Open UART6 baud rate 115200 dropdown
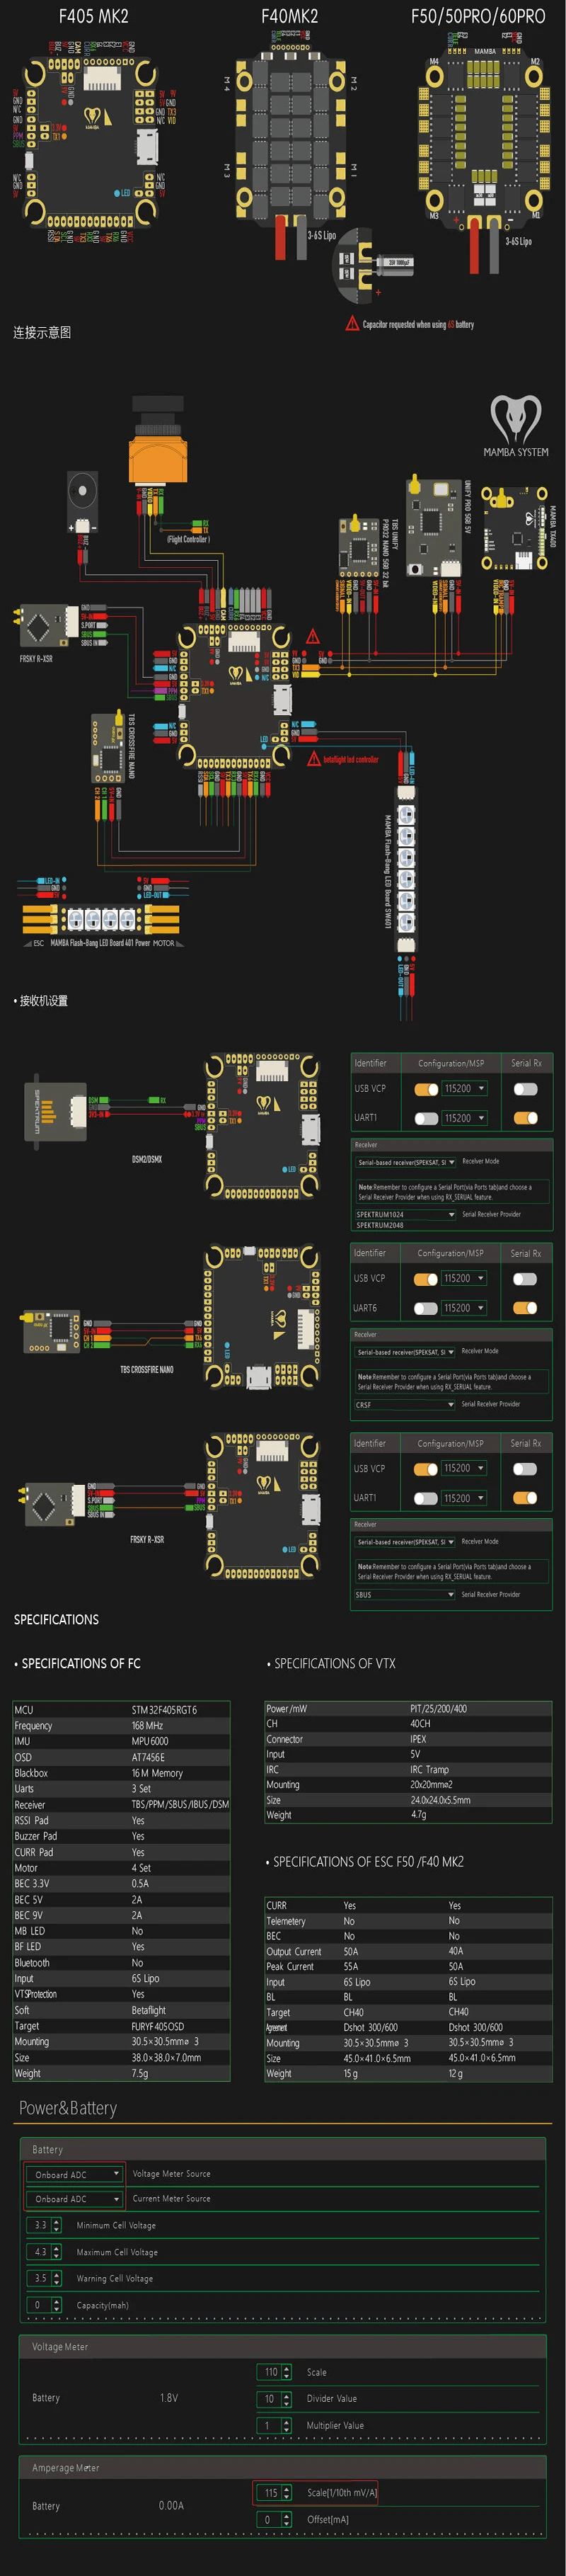Screen dimensions: 566x2576 click(x=464, y=1308)
